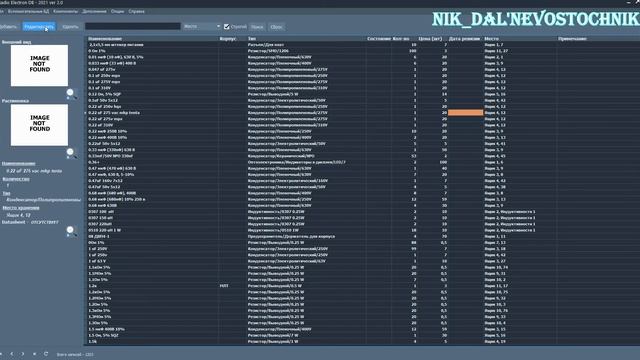Select the row '0.47uF 160v 7x12'
Viewport: 640px width, 360px height.
[362, 180]
